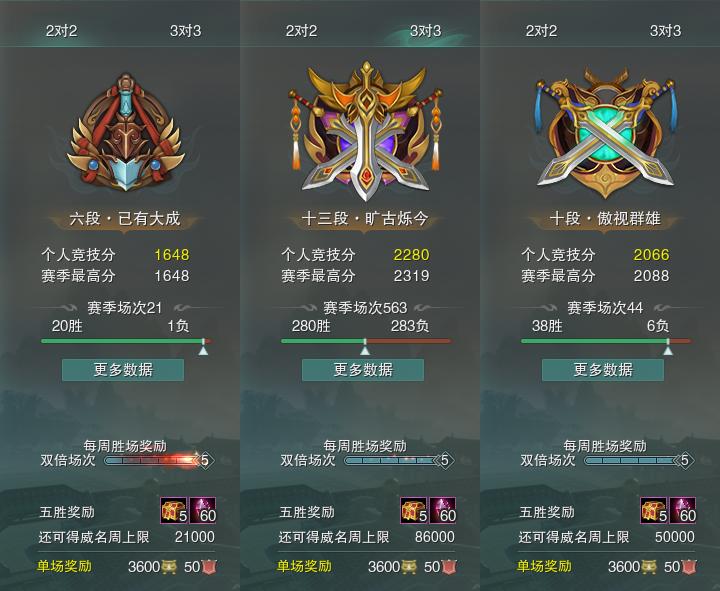Viewport: 720px width, 591px height.
Task: Click red shield icon beside 50 in right panel
Action: 689,567
